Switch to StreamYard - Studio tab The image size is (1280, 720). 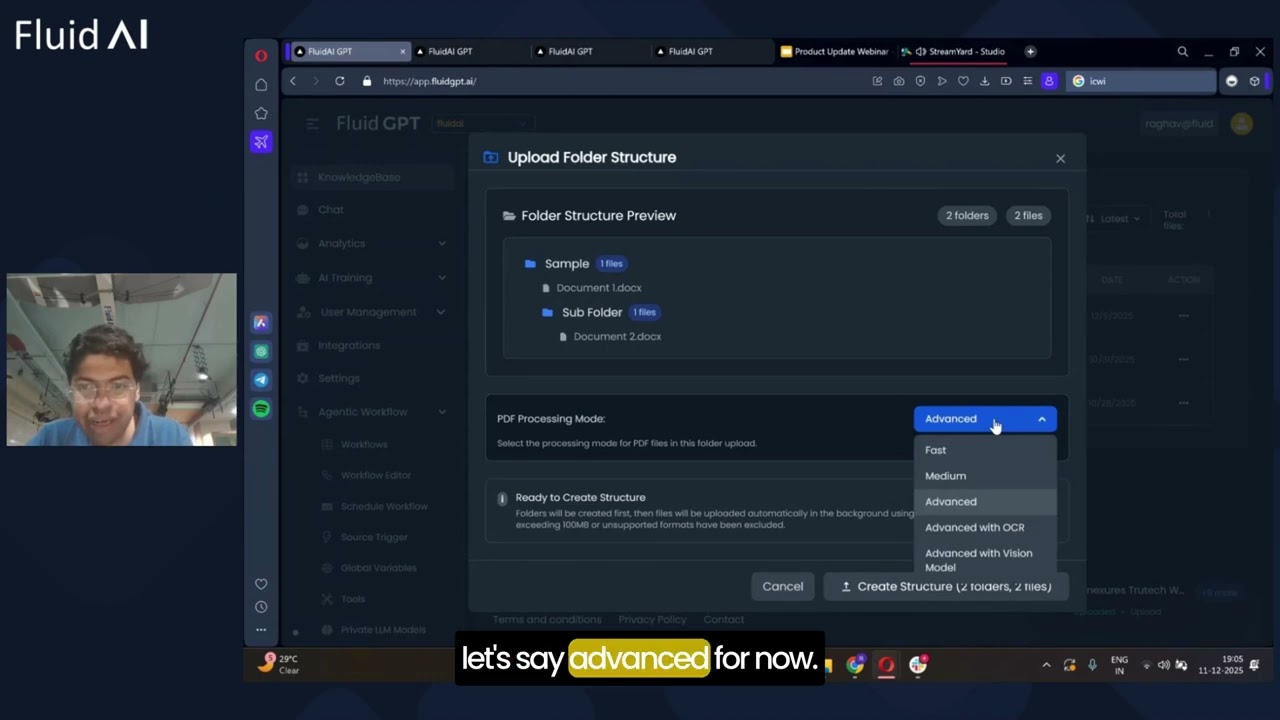(x=954, y=51)
